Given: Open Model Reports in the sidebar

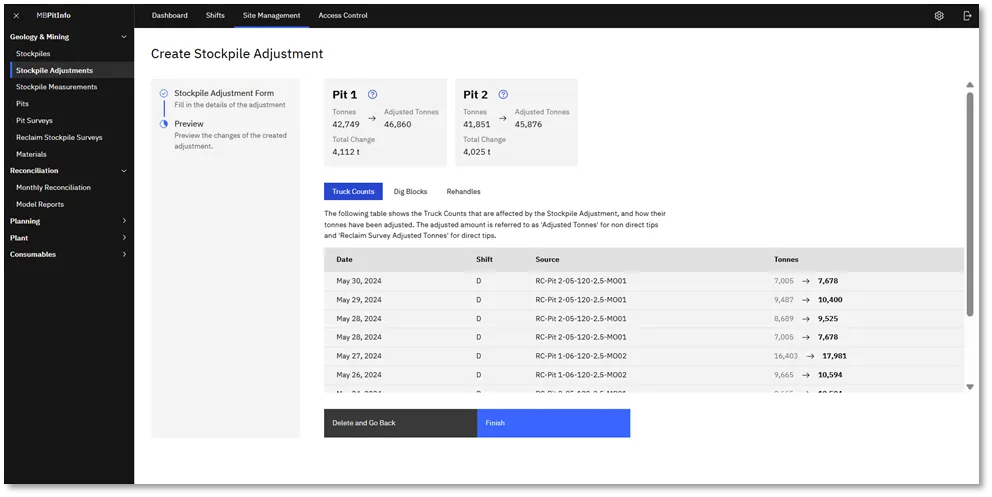Looking at the screenshot, I should click(x=40, y=204).
